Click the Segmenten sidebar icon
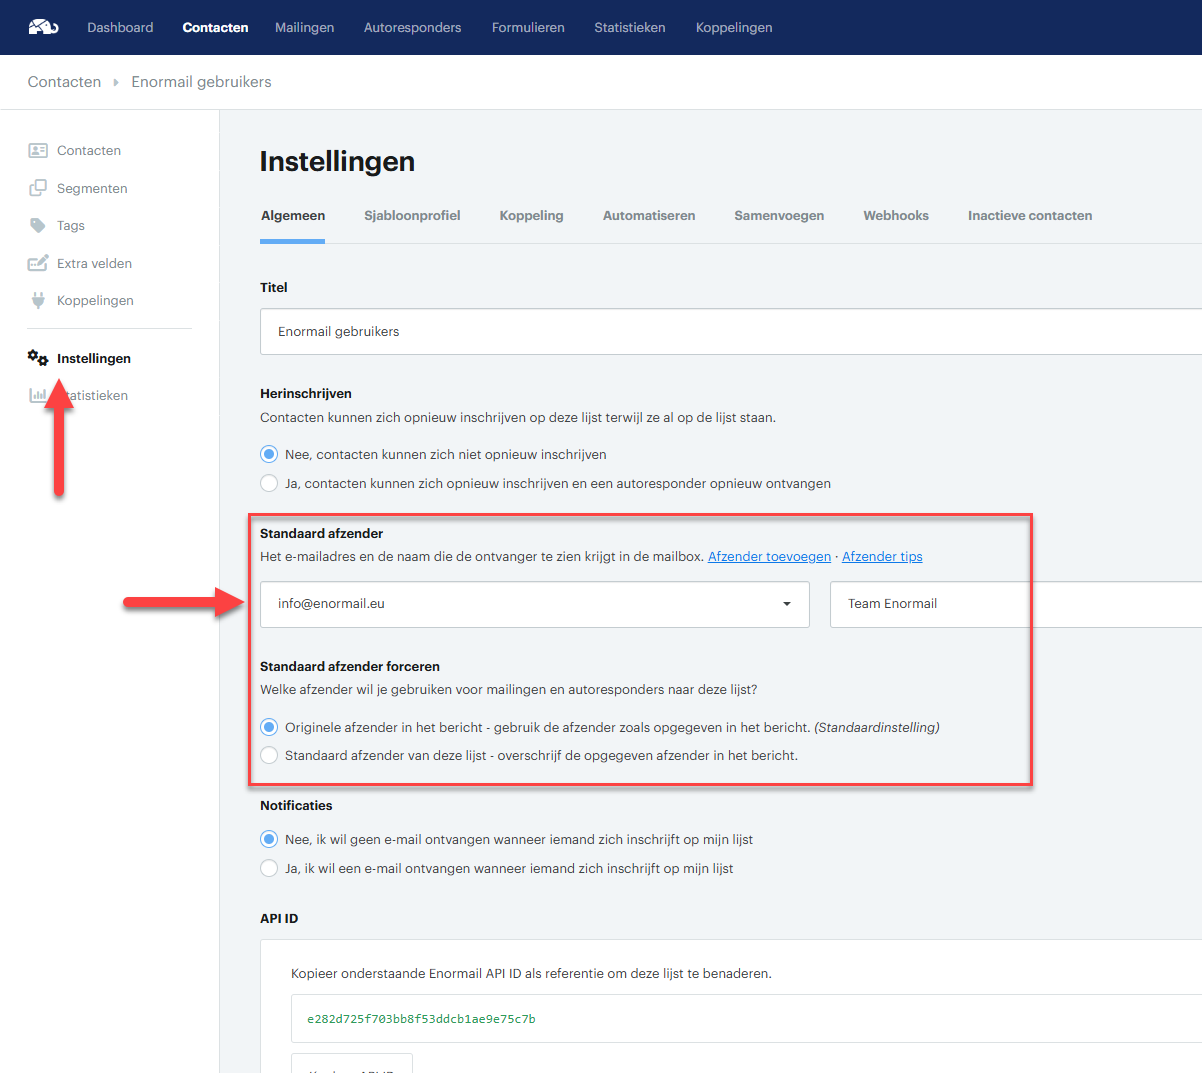The image size is (1202, 1073). pos(38,188)
